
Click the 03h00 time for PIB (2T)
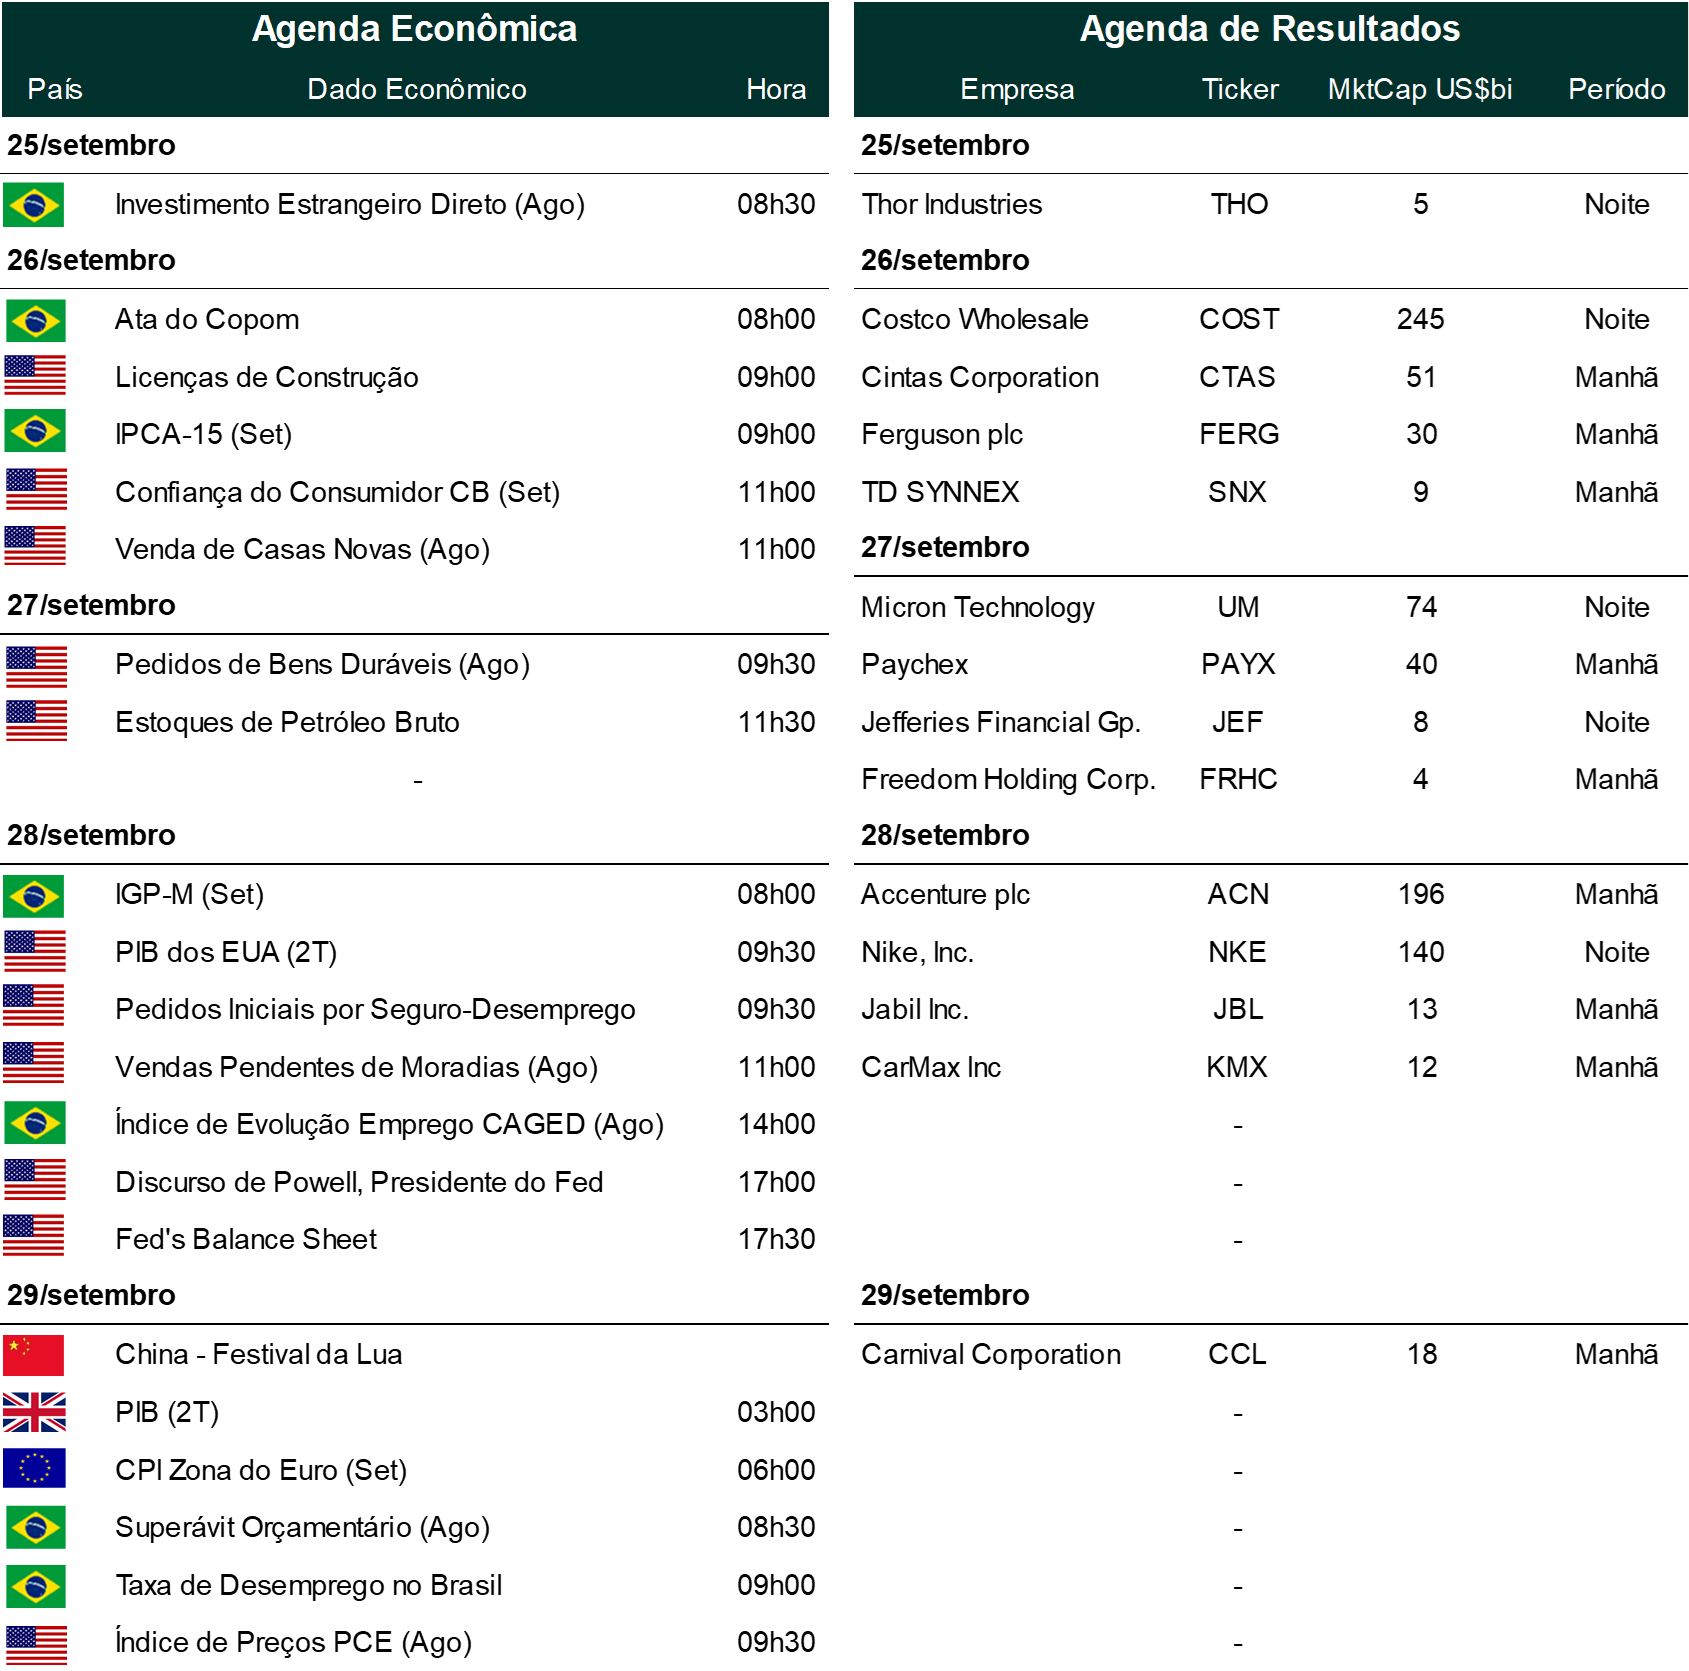point(776,1412)
